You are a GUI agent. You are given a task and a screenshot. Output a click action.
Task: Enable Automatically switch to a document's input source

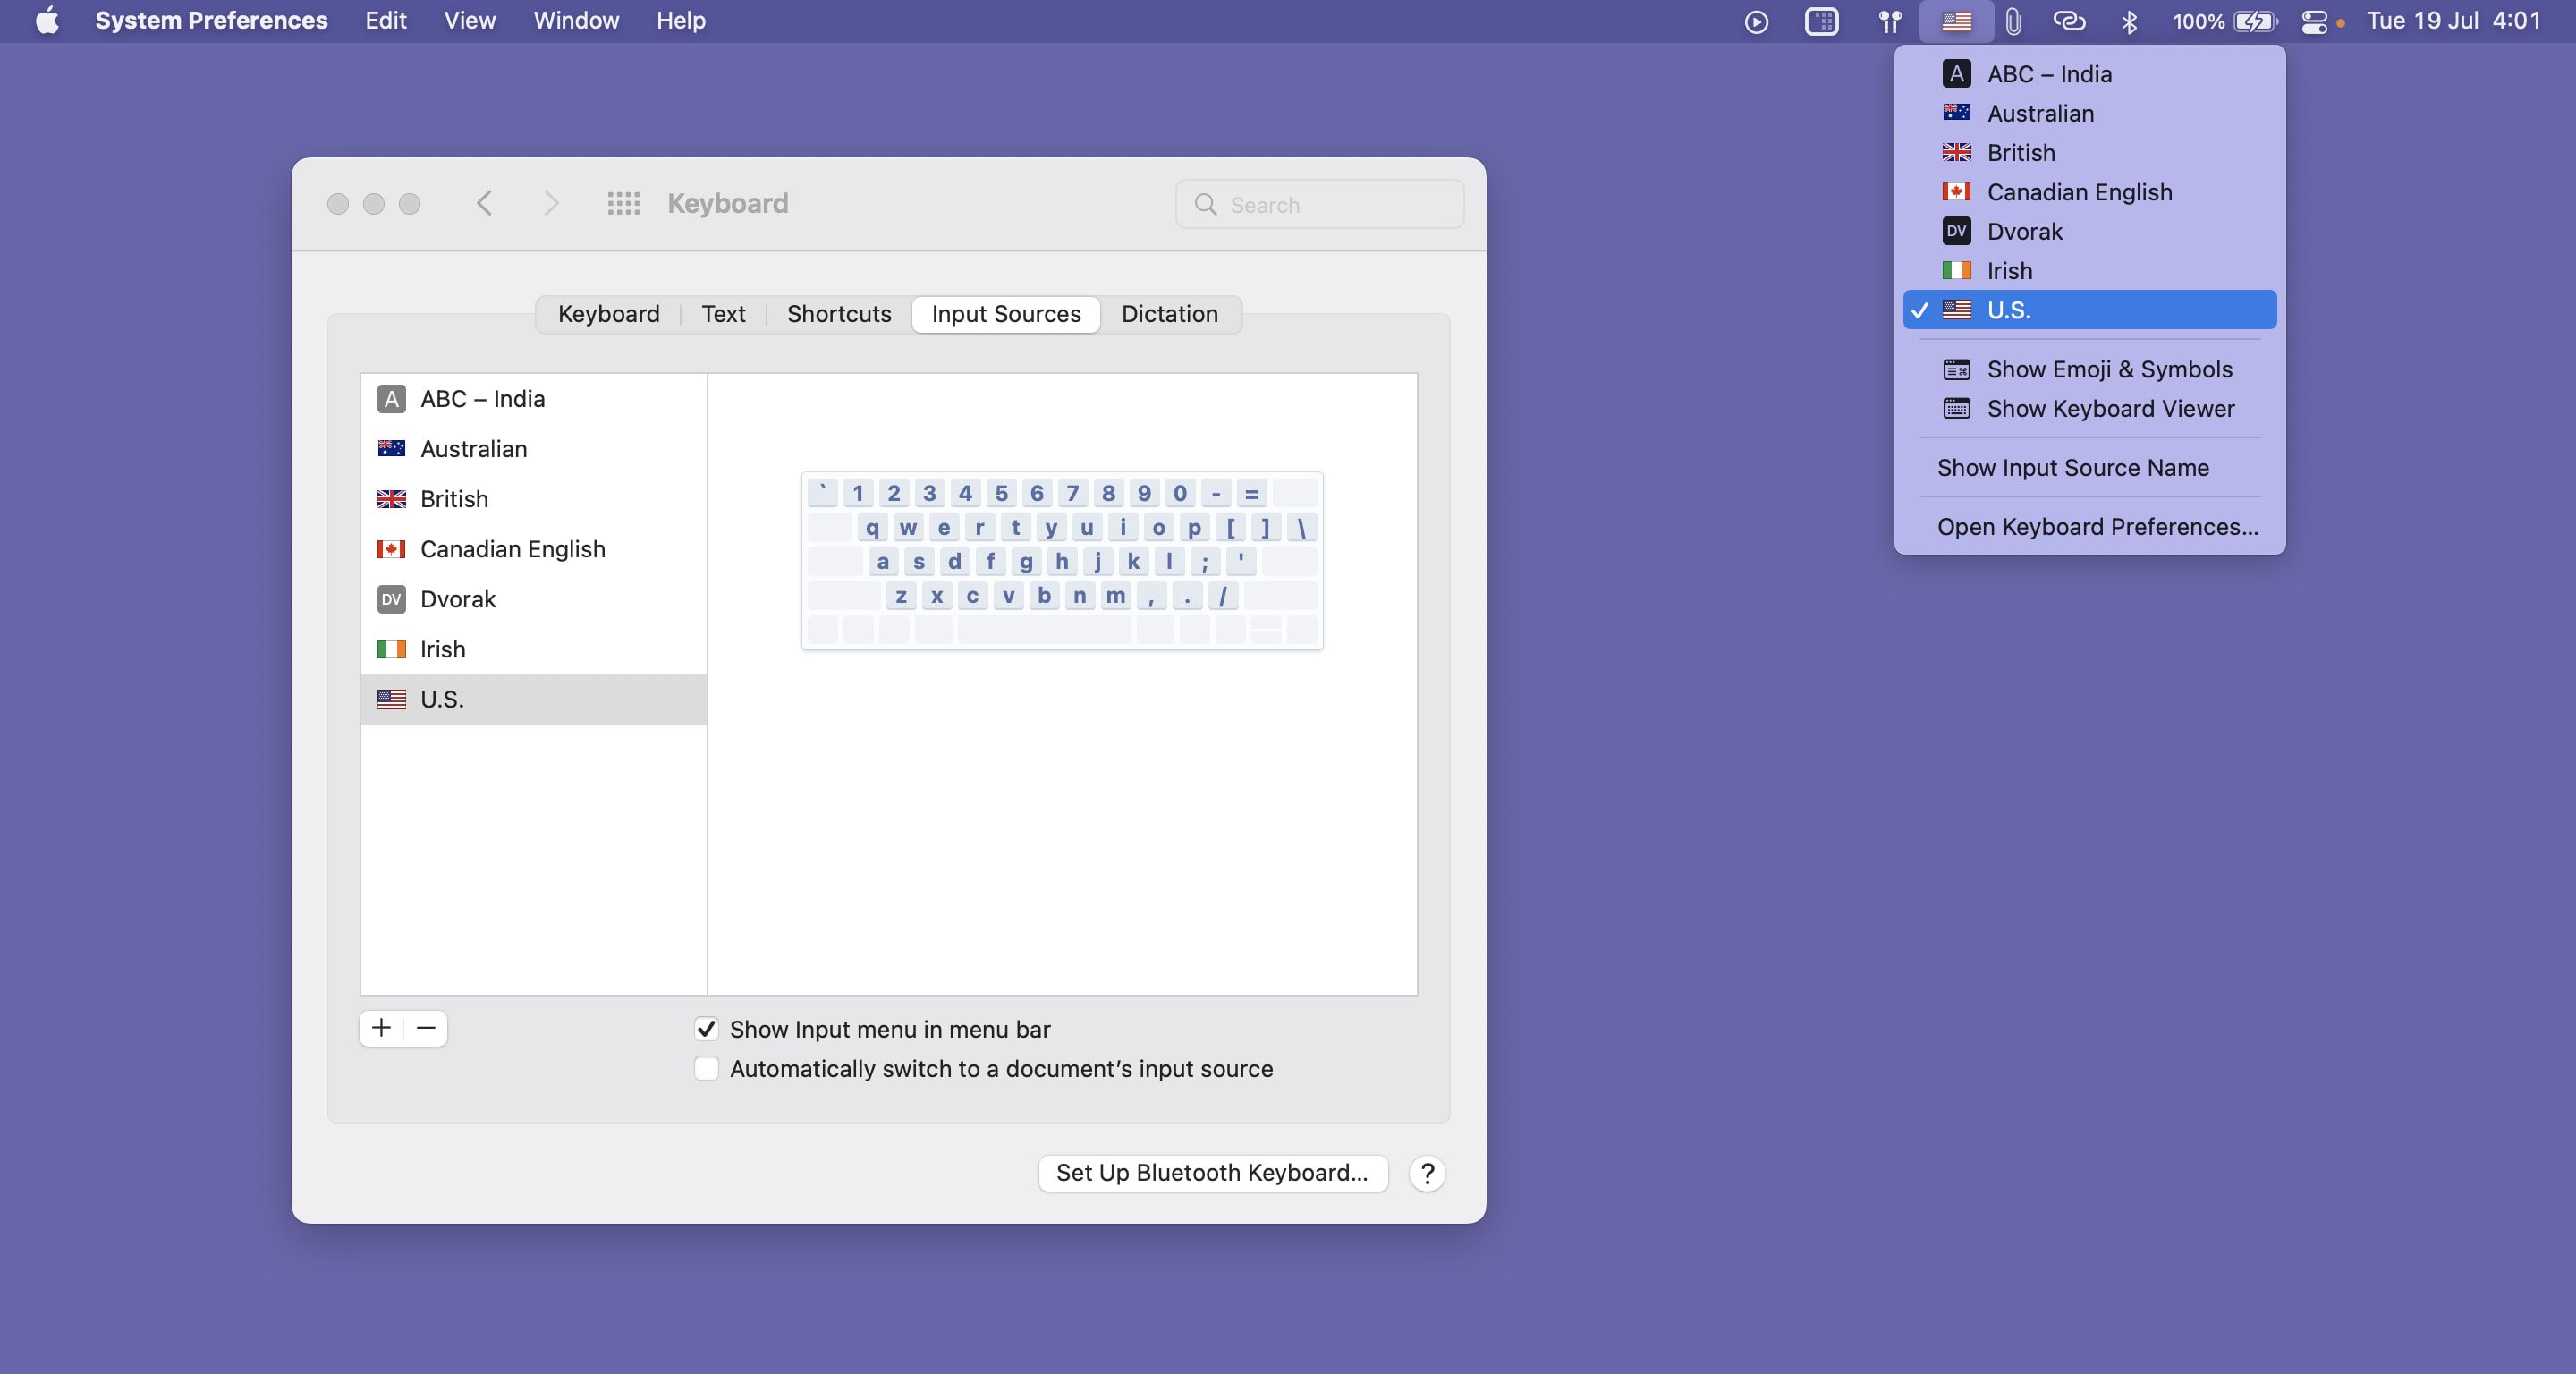(707, 1069)
